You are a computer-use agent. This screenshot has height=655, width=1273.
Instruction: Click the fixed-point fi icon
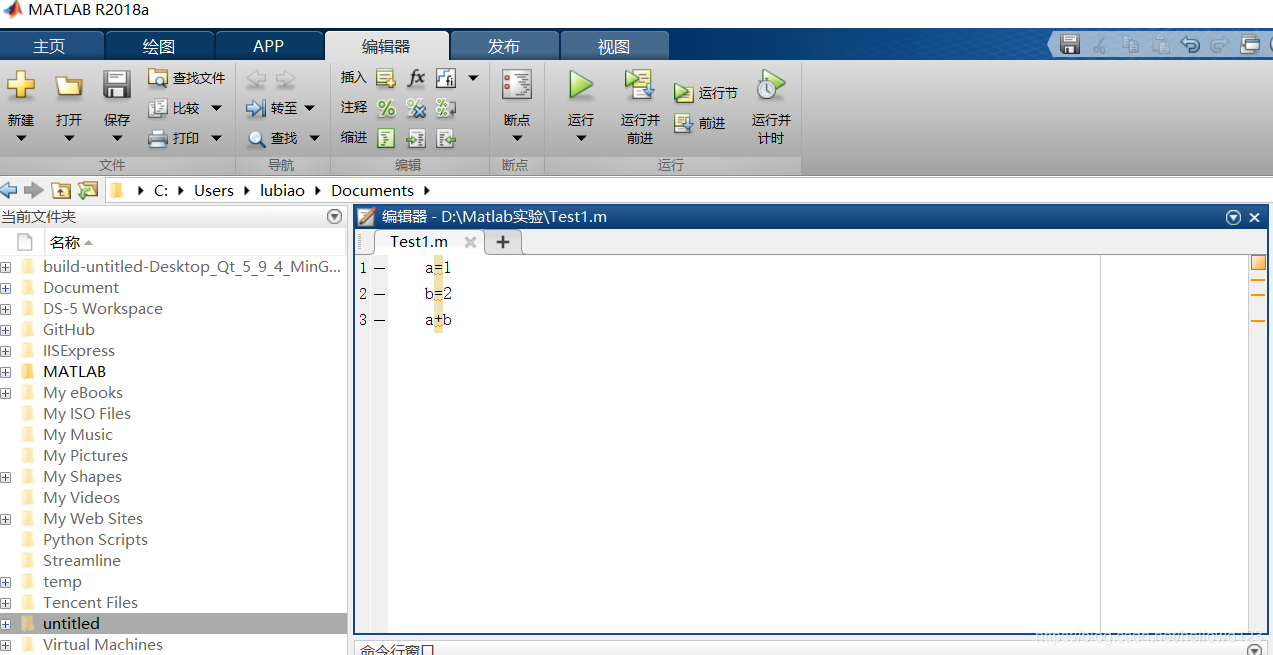tap(446, 78)
